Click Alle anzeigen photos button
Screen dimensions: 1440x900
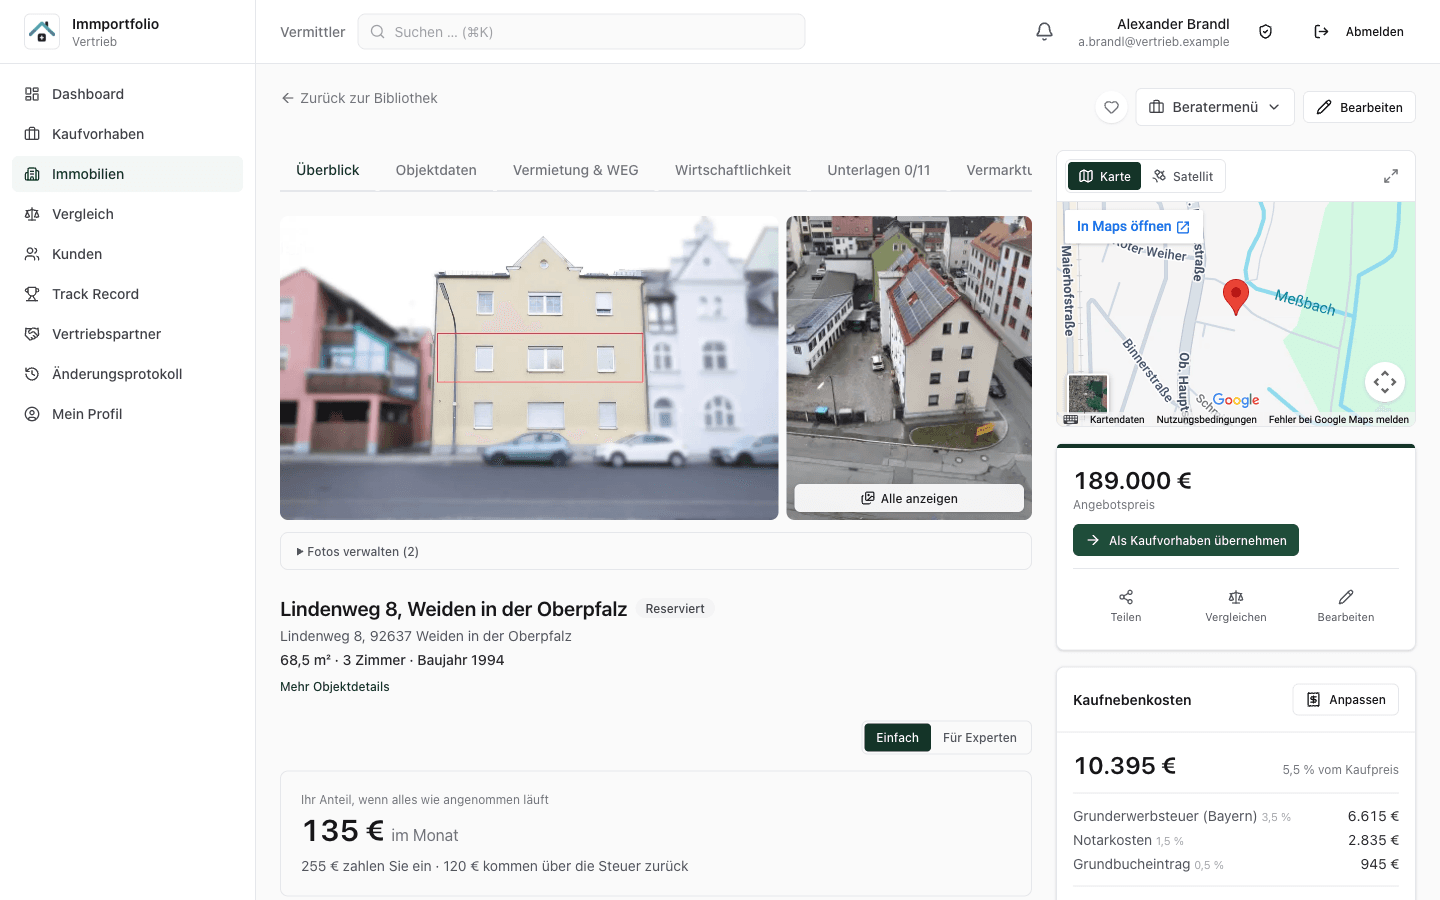[x=909, y=498]
